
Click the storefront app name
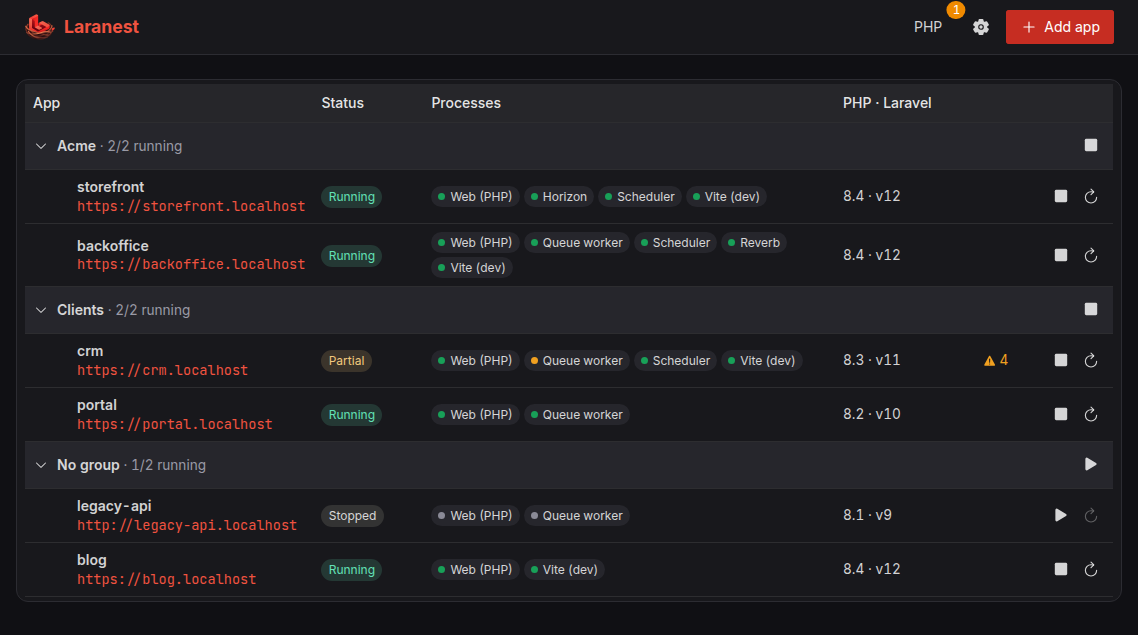(110, 187)
